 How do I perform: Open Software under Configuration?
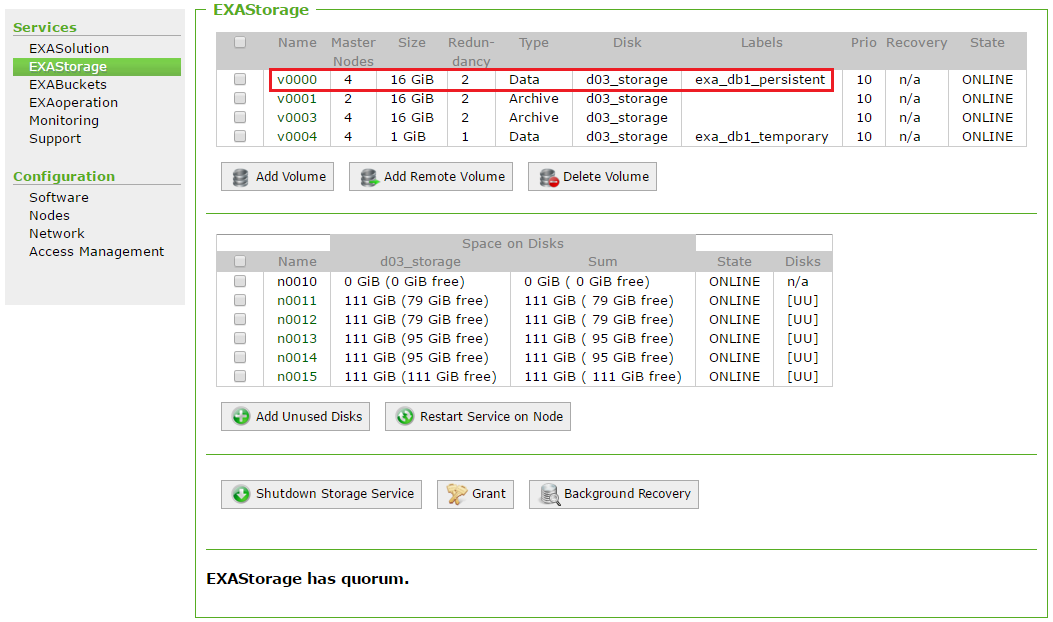coord(58,197)
